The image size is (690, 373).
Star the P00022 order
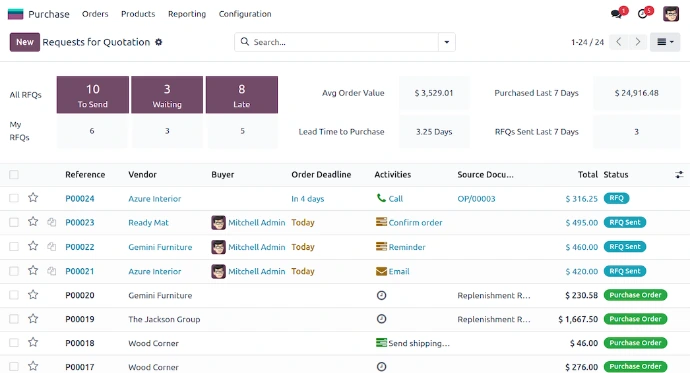point(33,246)
